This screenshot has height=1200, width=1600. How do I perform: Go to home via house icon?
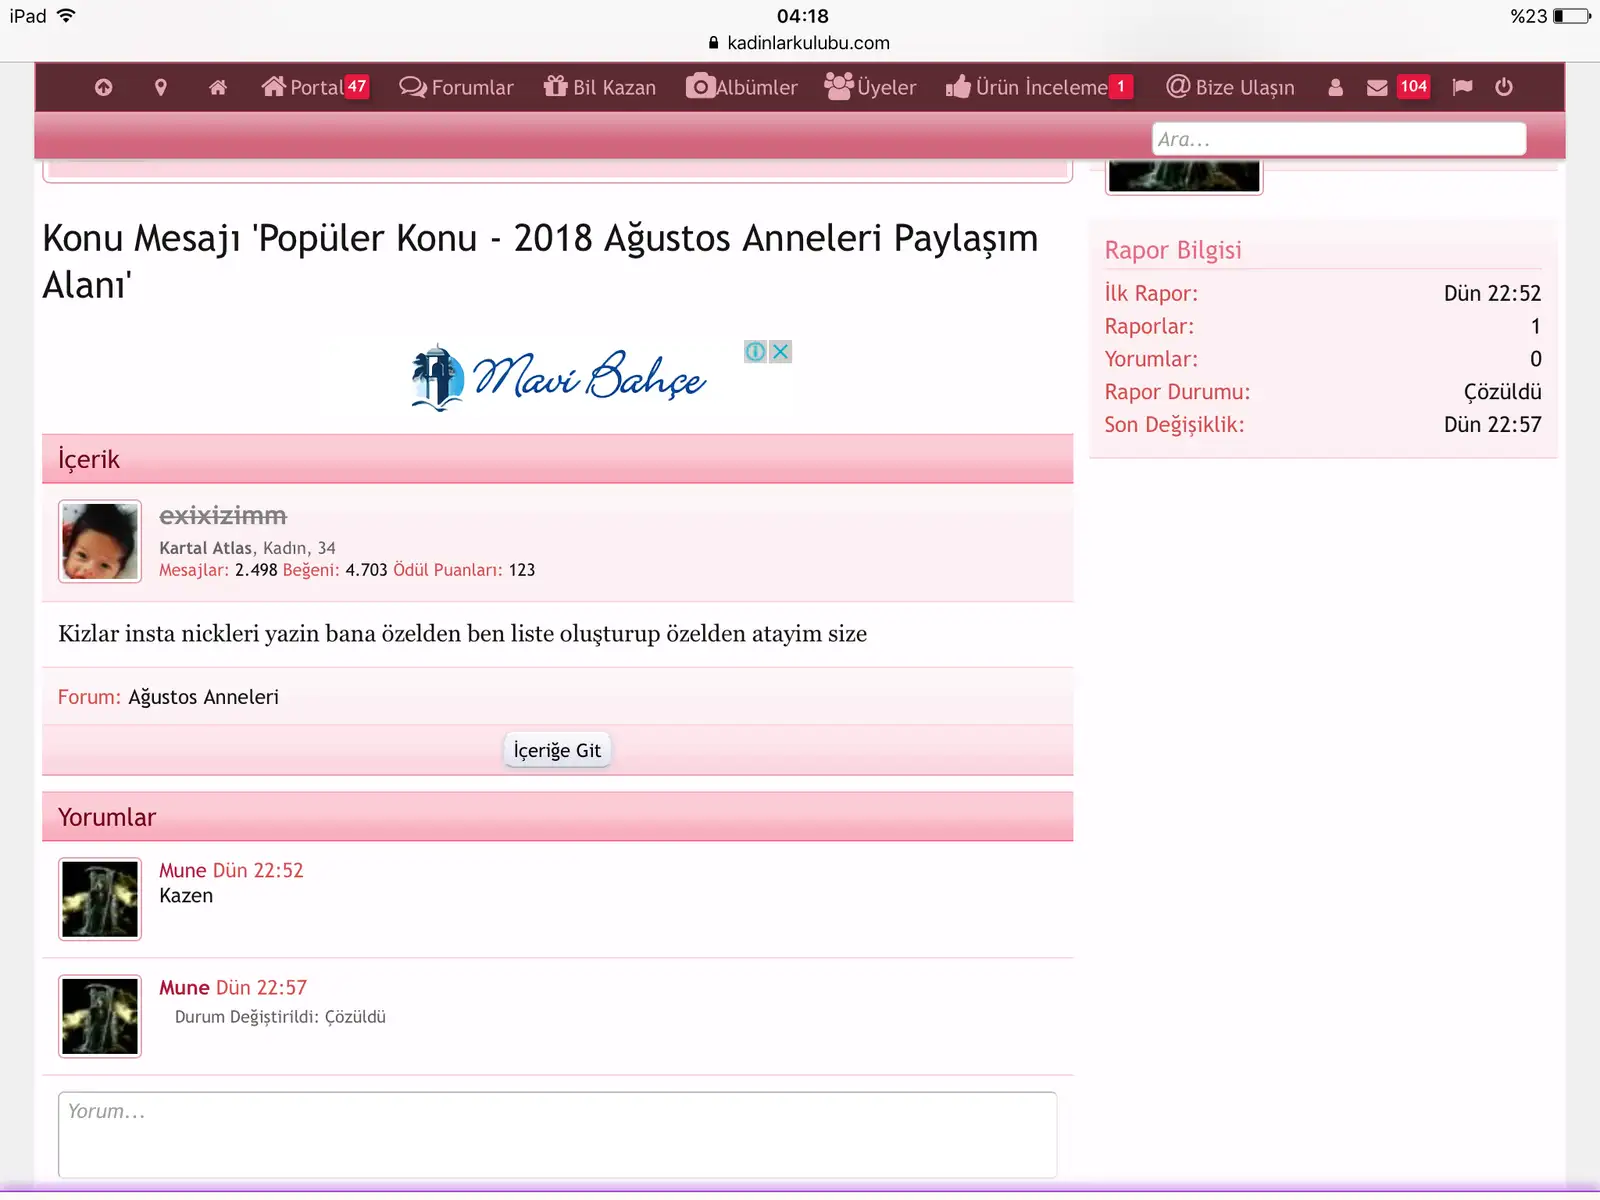[218, 88]
